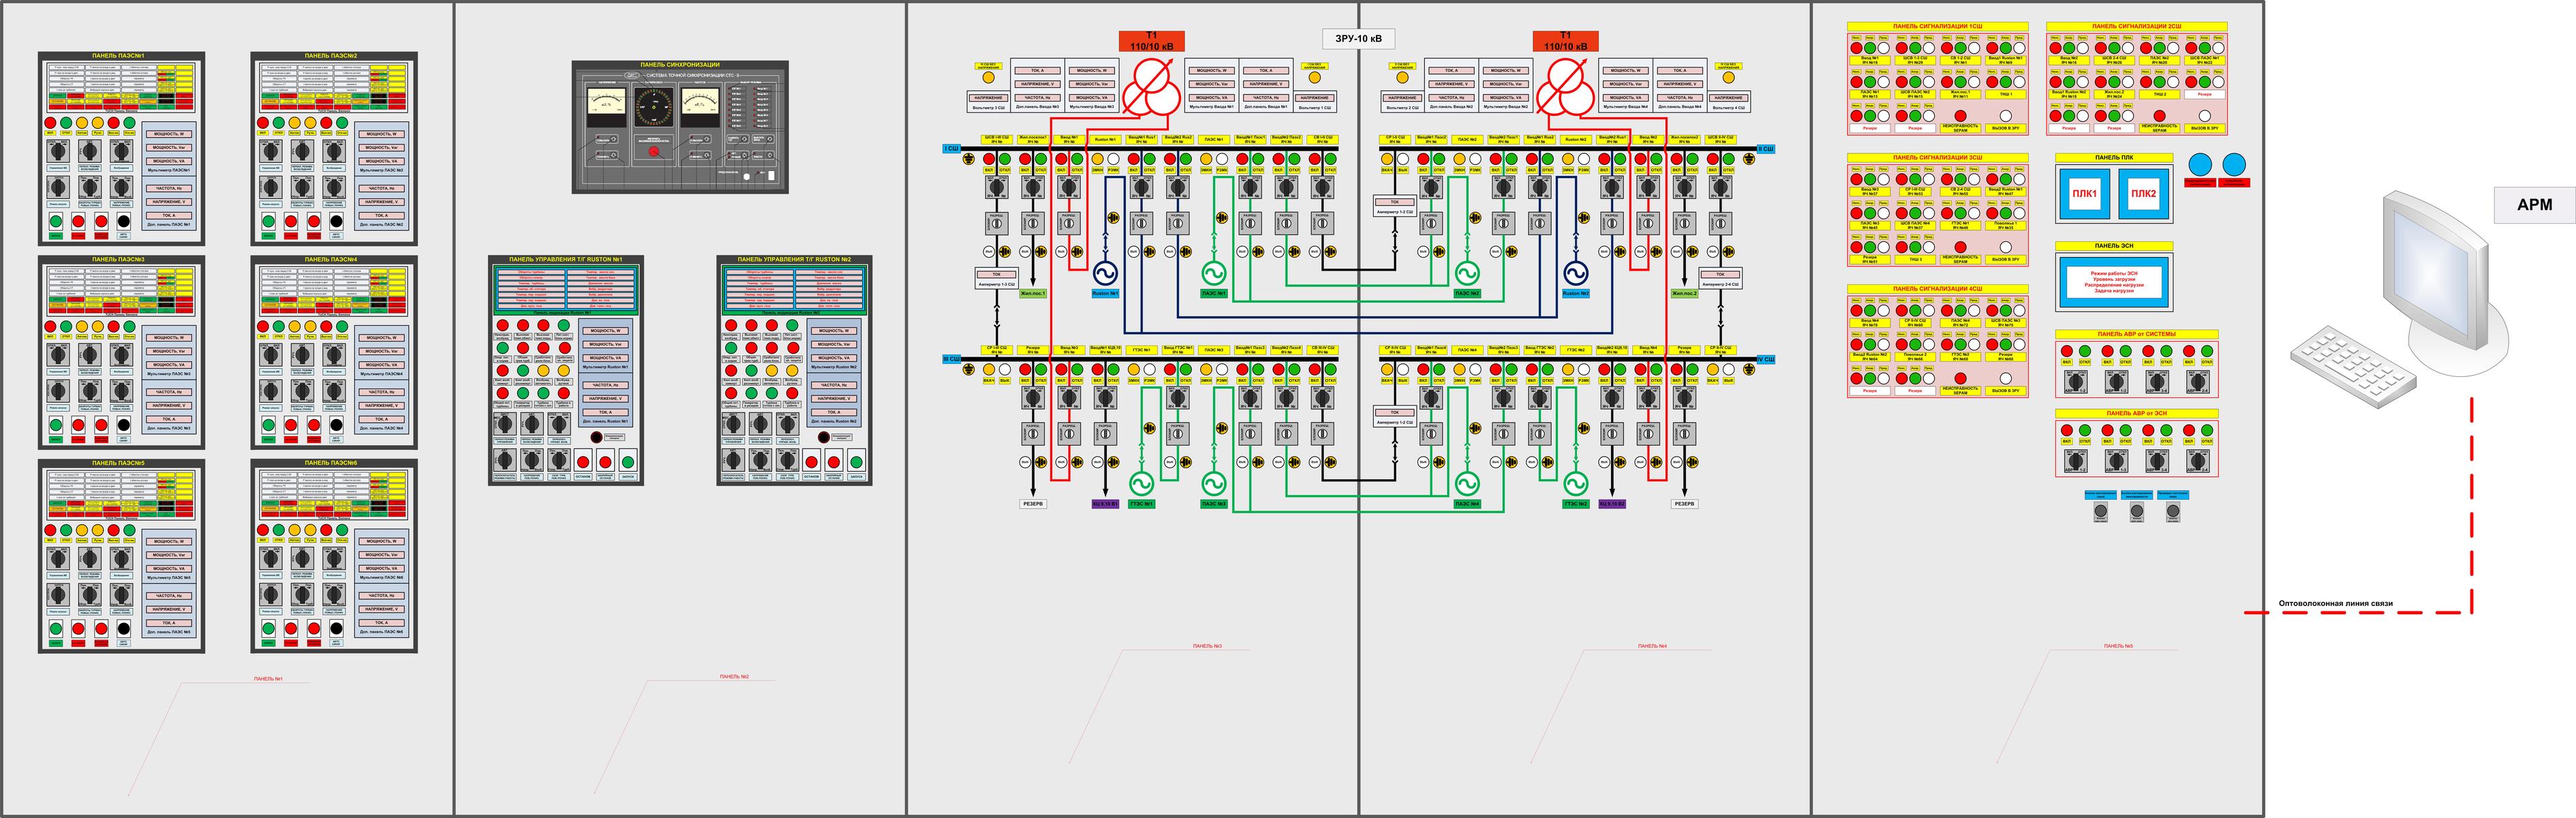The width and height of the screenshot is (2576, 818).
Task: Click МОЩНОСТЬ, W in Мультиметр Ruston №1
Action: pyautogui.click(x=605, y=331)
